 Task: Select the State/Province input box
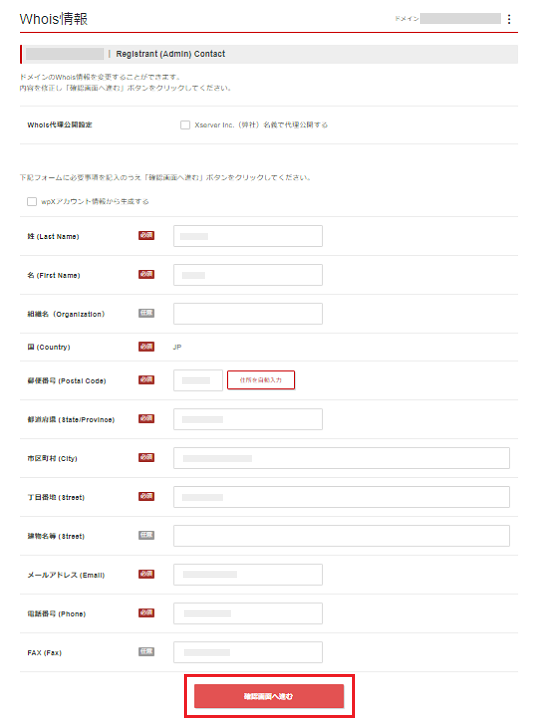[248, 419]
